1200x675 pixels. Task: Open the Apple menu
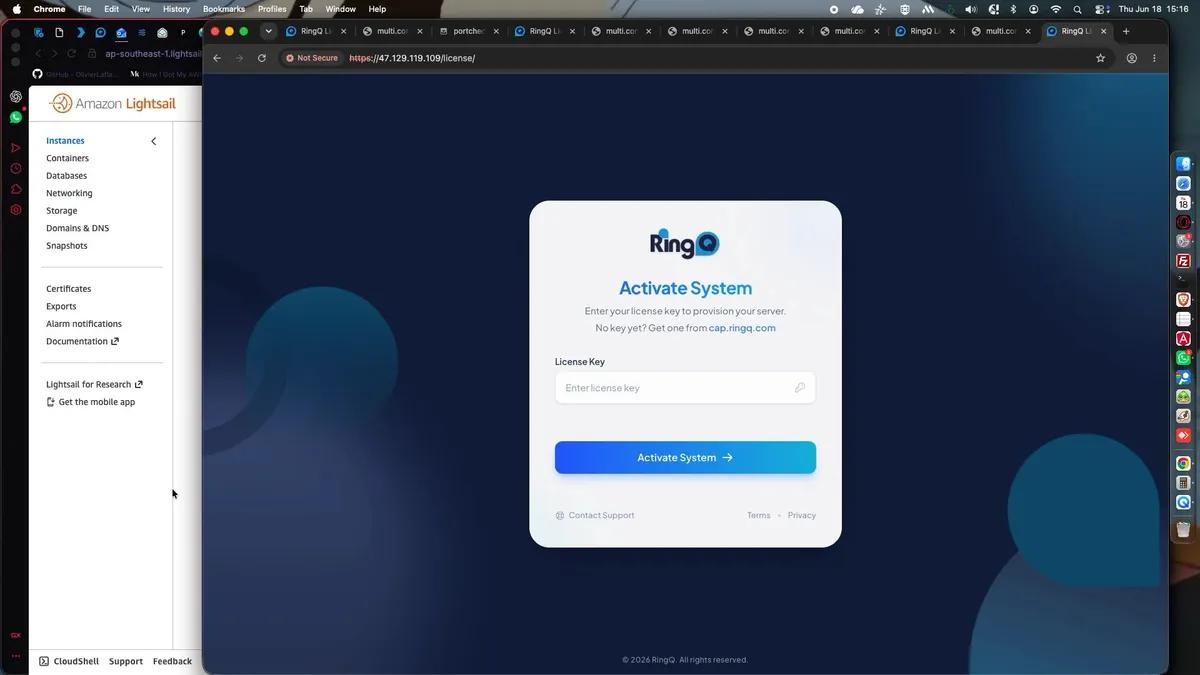[x=16, y=9]
